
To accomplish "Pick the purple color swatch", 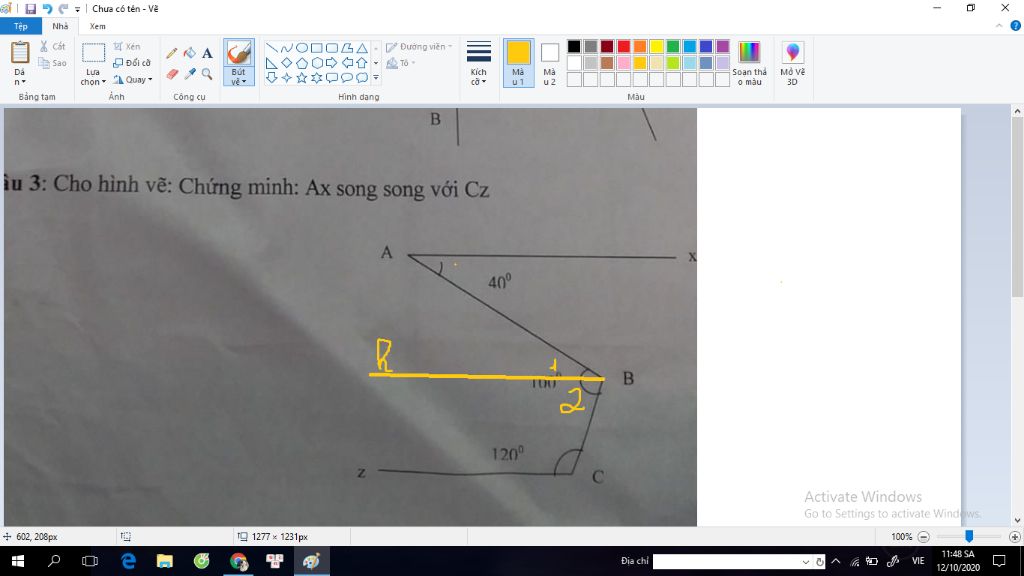I will point(722,46).
